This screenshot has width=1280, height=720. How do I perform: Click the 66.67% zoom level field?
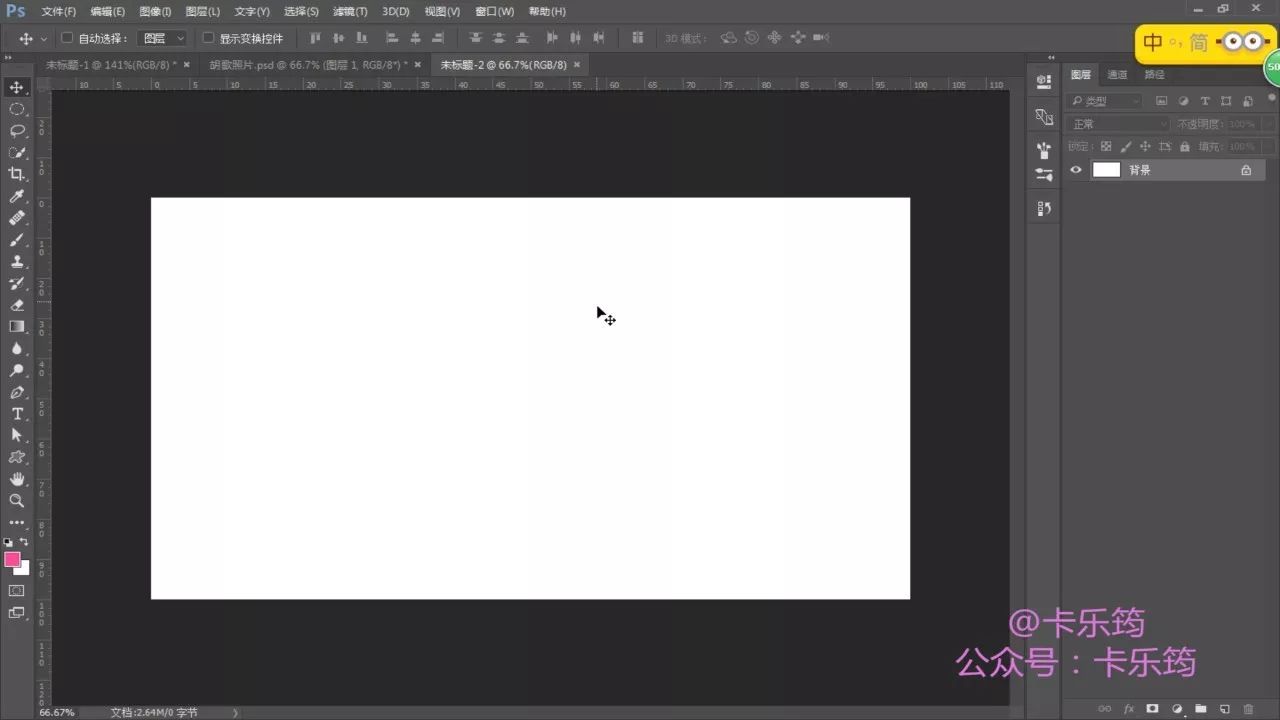[x=57, y=713]
